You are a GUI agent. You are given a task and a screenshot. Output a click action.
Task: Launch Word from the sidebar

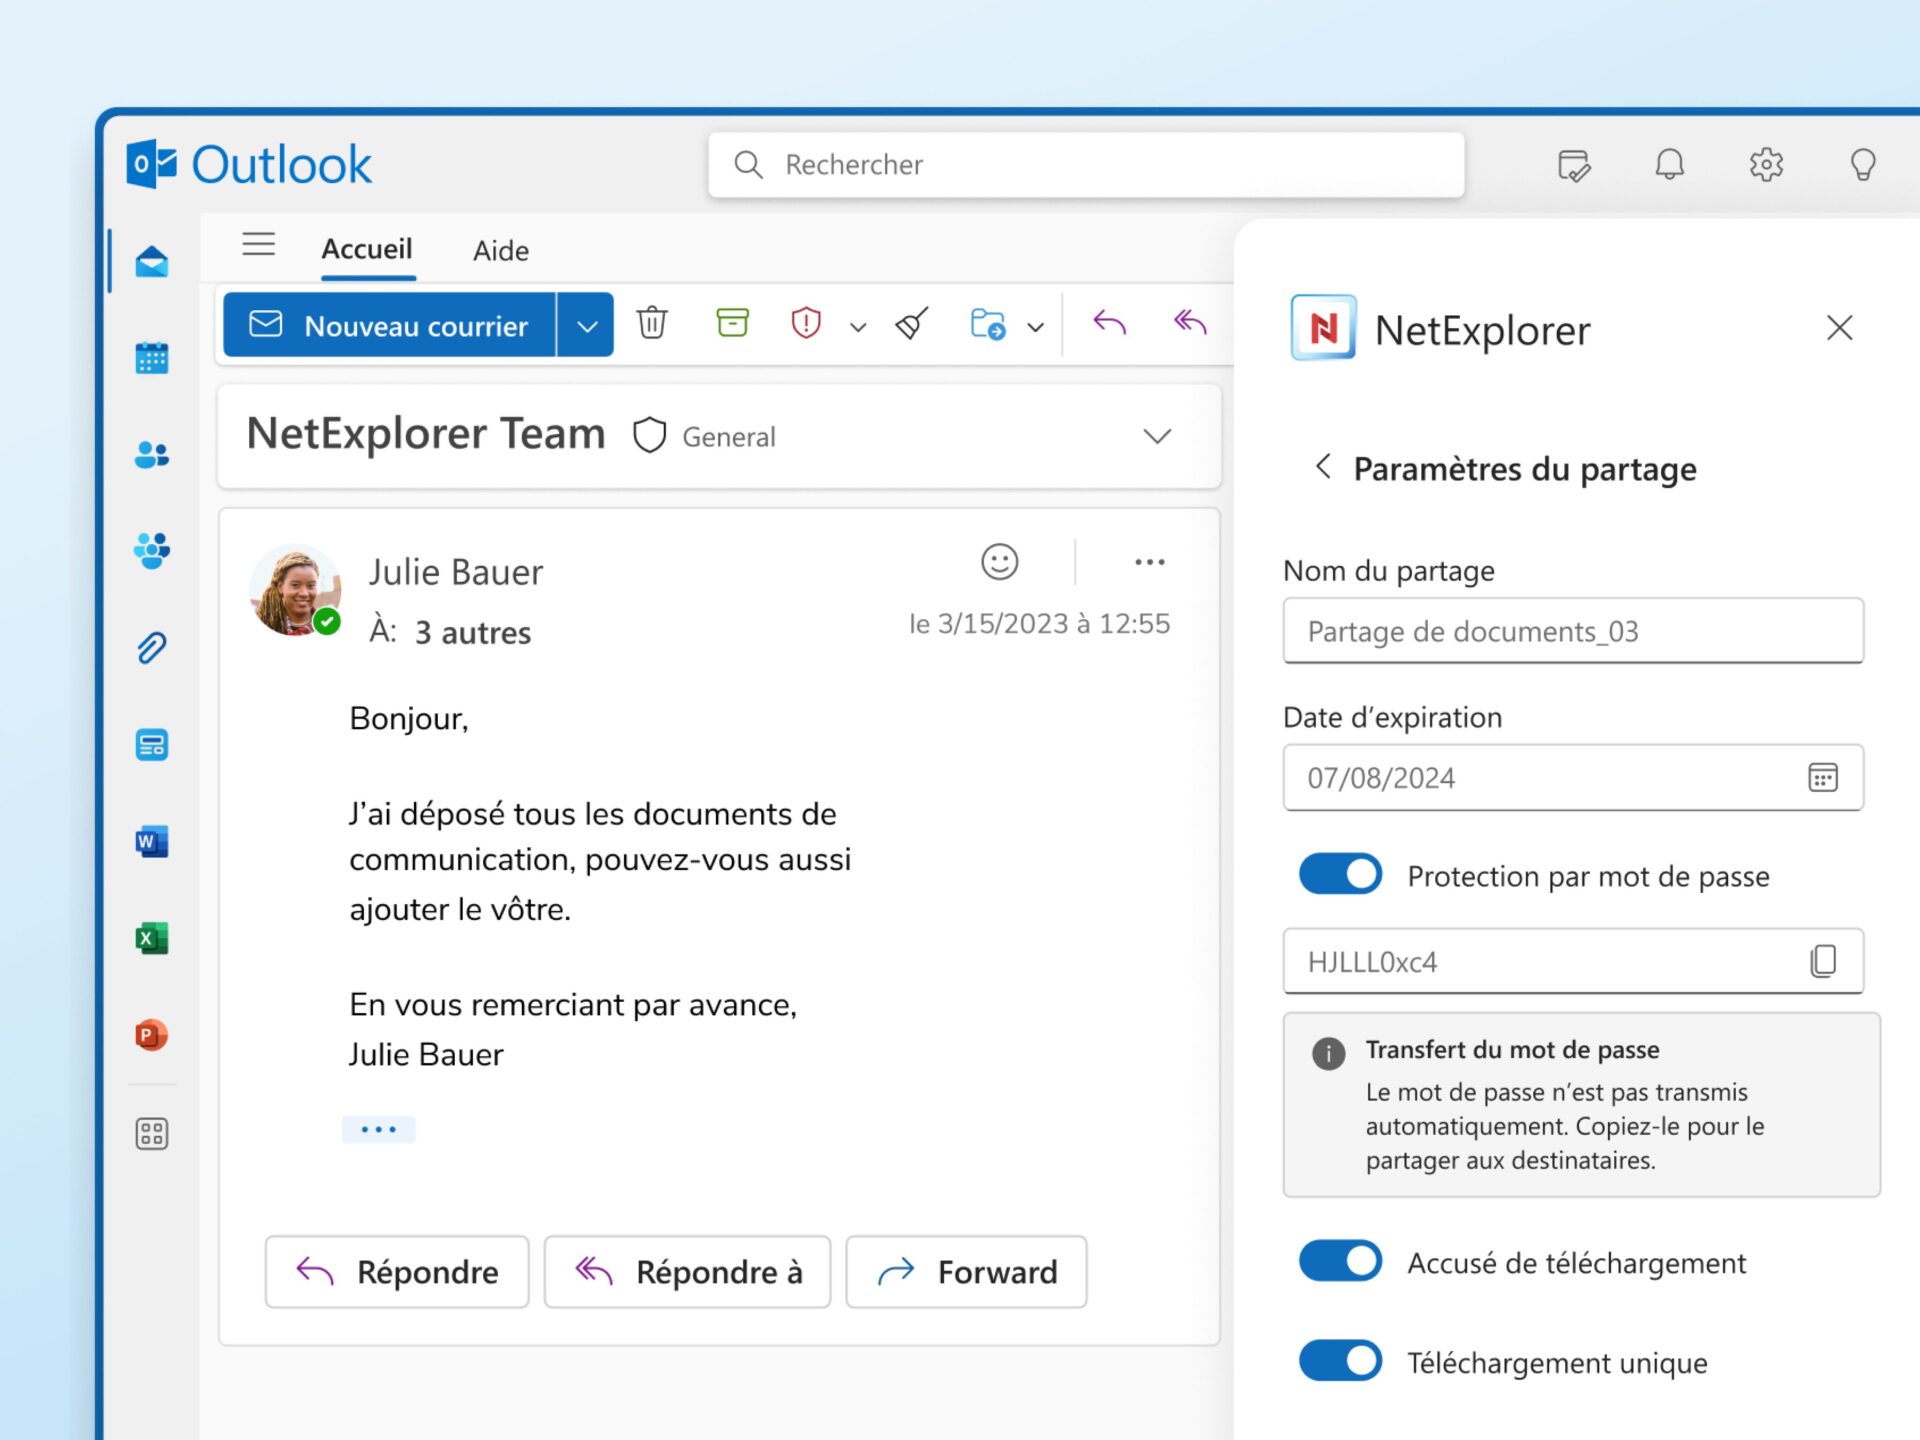[152, 842]
